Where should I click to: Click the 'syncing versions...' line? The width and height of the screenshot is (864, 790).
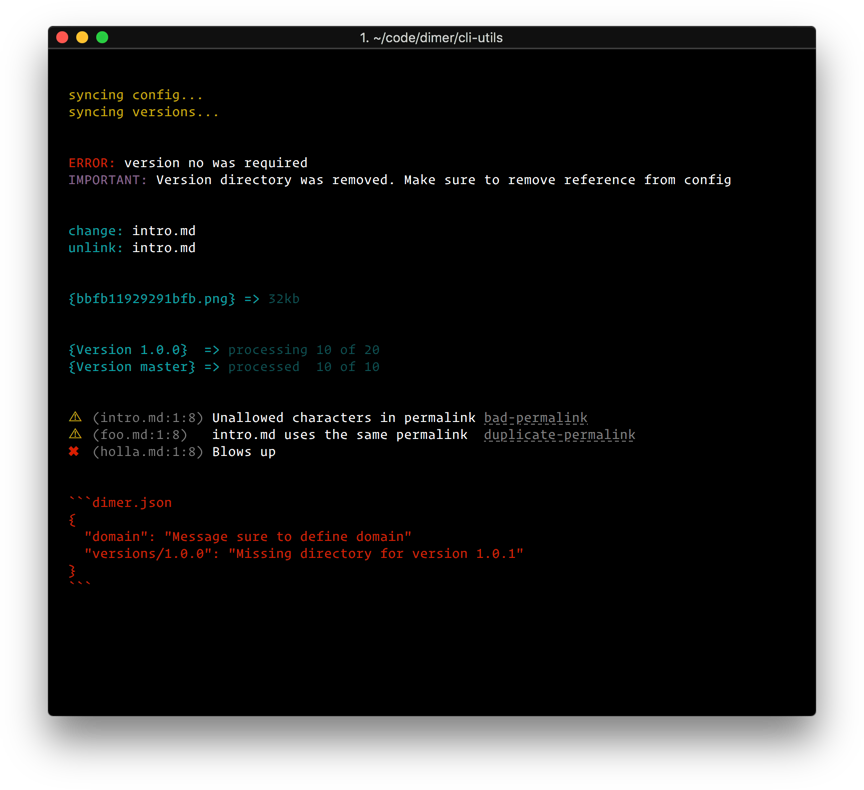[x=143, y=112]
